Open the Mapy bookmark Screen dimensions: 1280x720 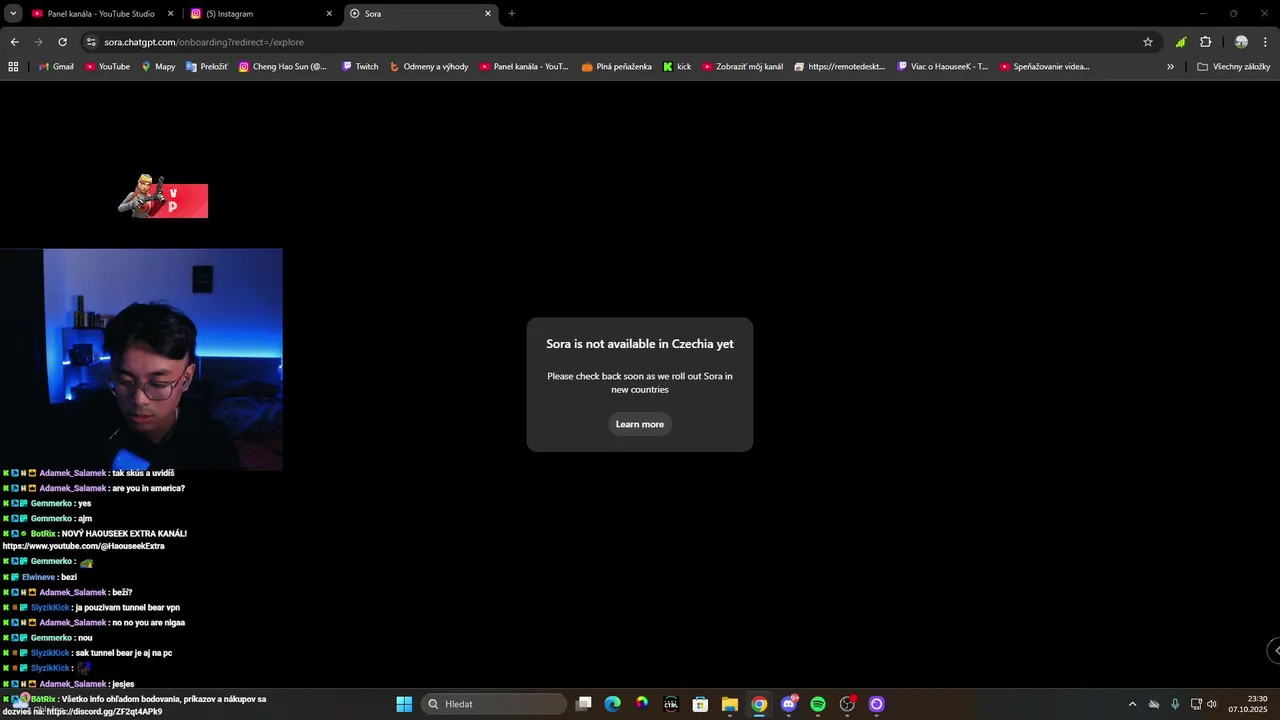point(158,67)
